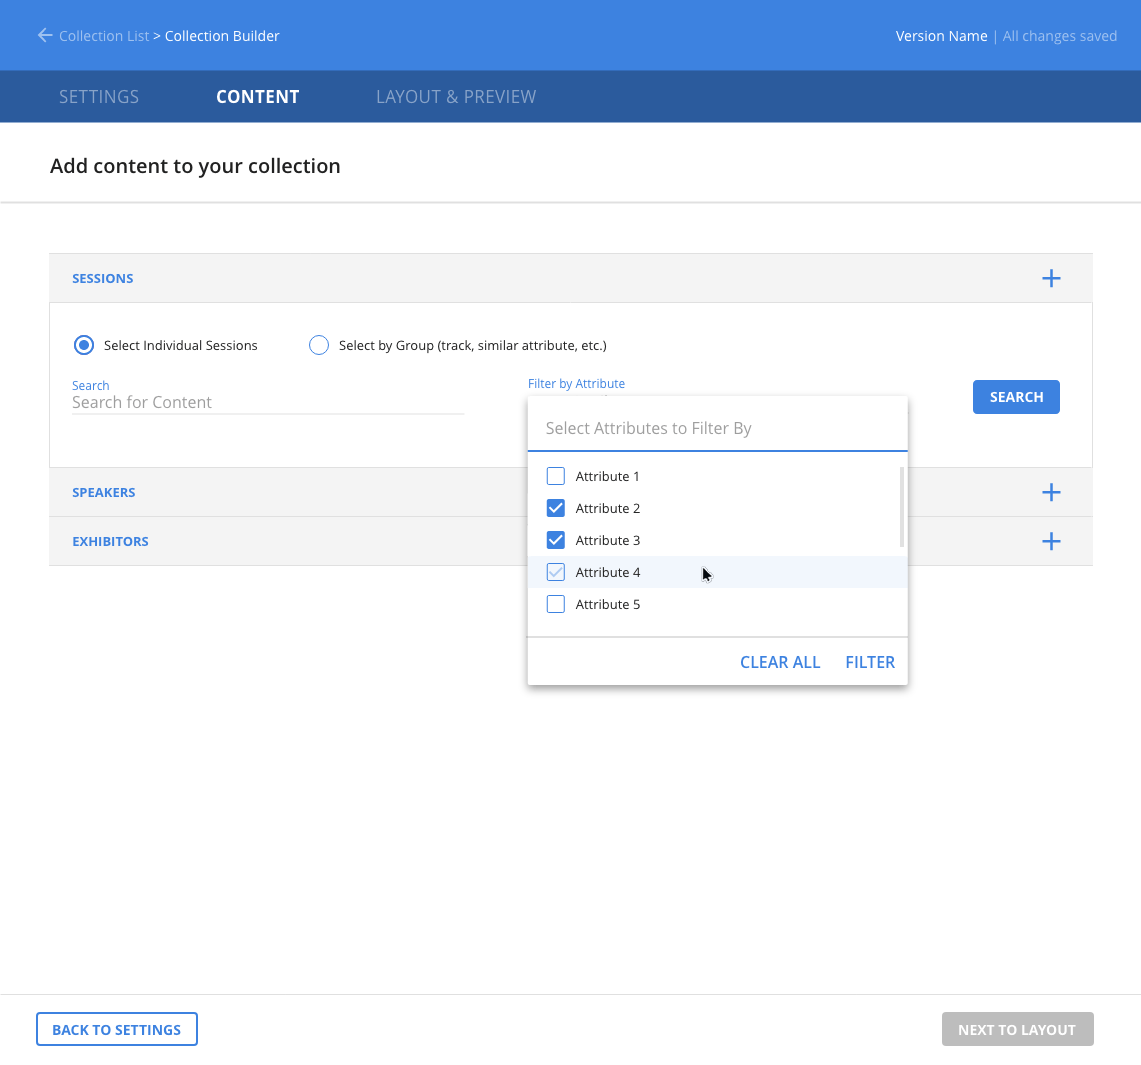1141x1065 pixels.
Task: Expand Speakers with the plus icon
Action: pyautogui.click(x=1051, y=492)
